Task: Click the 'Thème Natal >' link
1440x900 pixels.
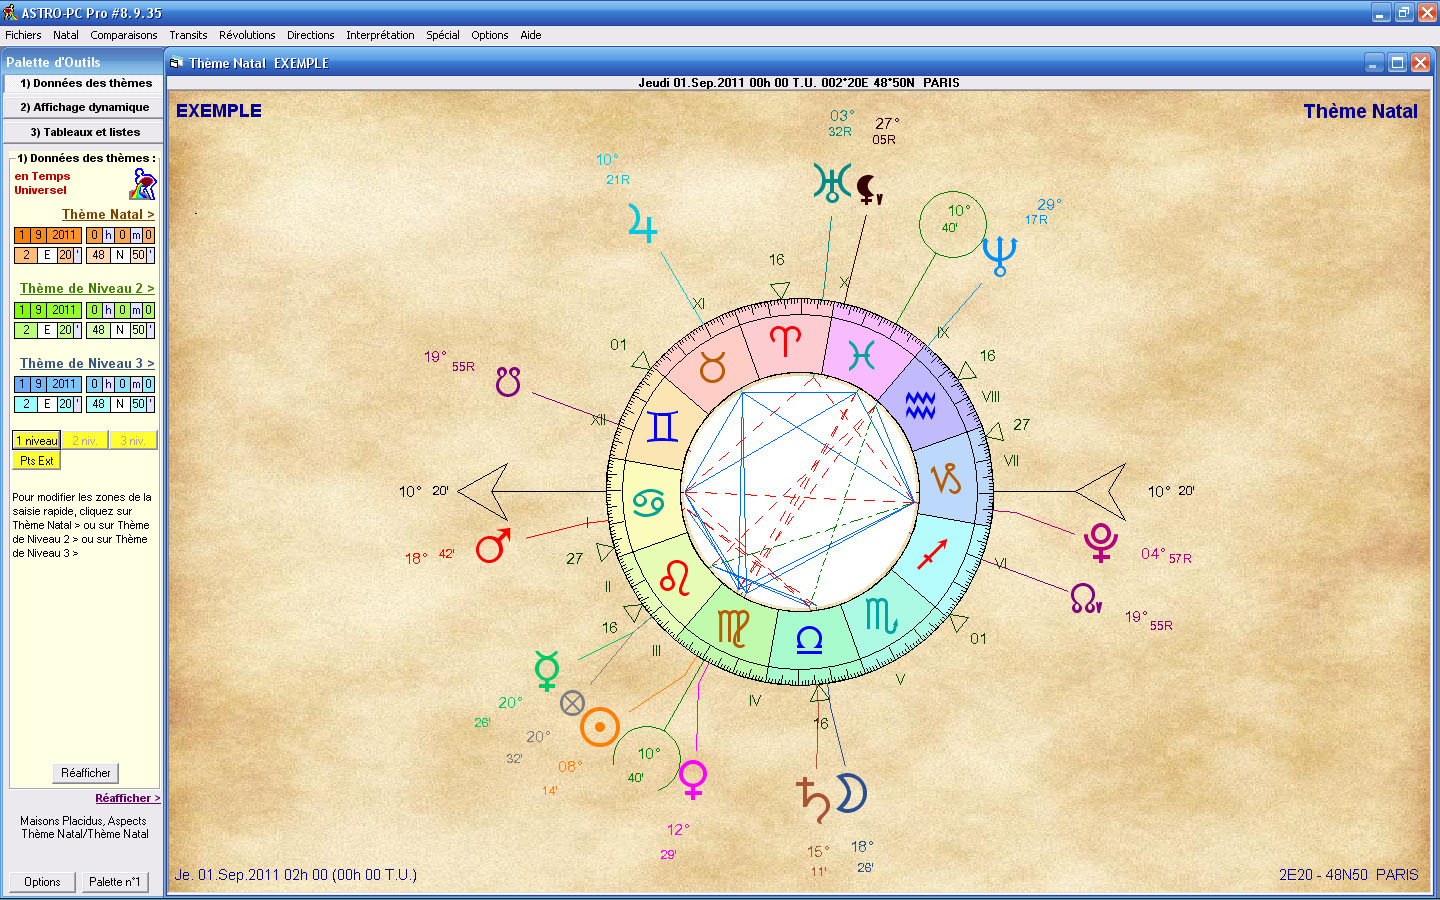Action: pos(108,214)
